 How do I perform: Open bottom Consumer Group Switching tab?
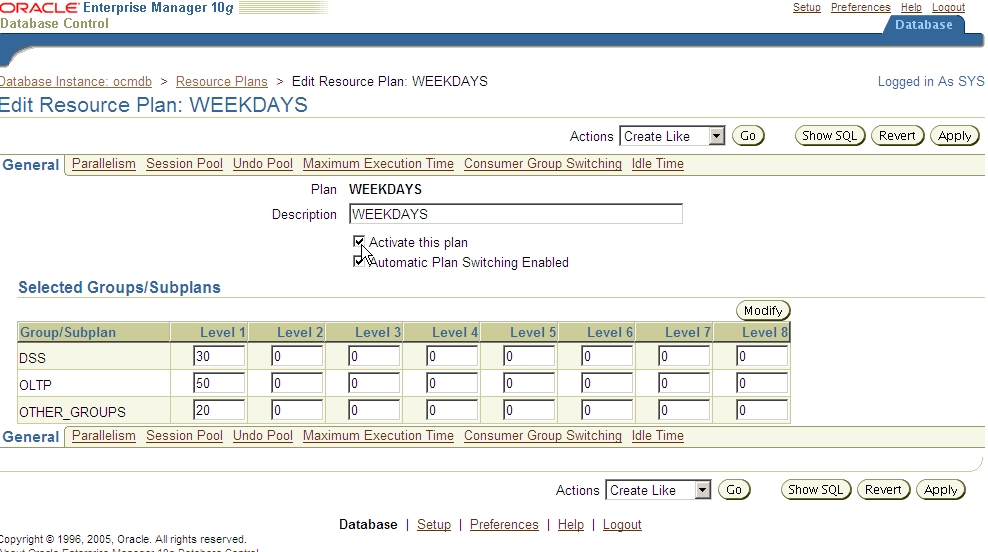click(543, 436)
